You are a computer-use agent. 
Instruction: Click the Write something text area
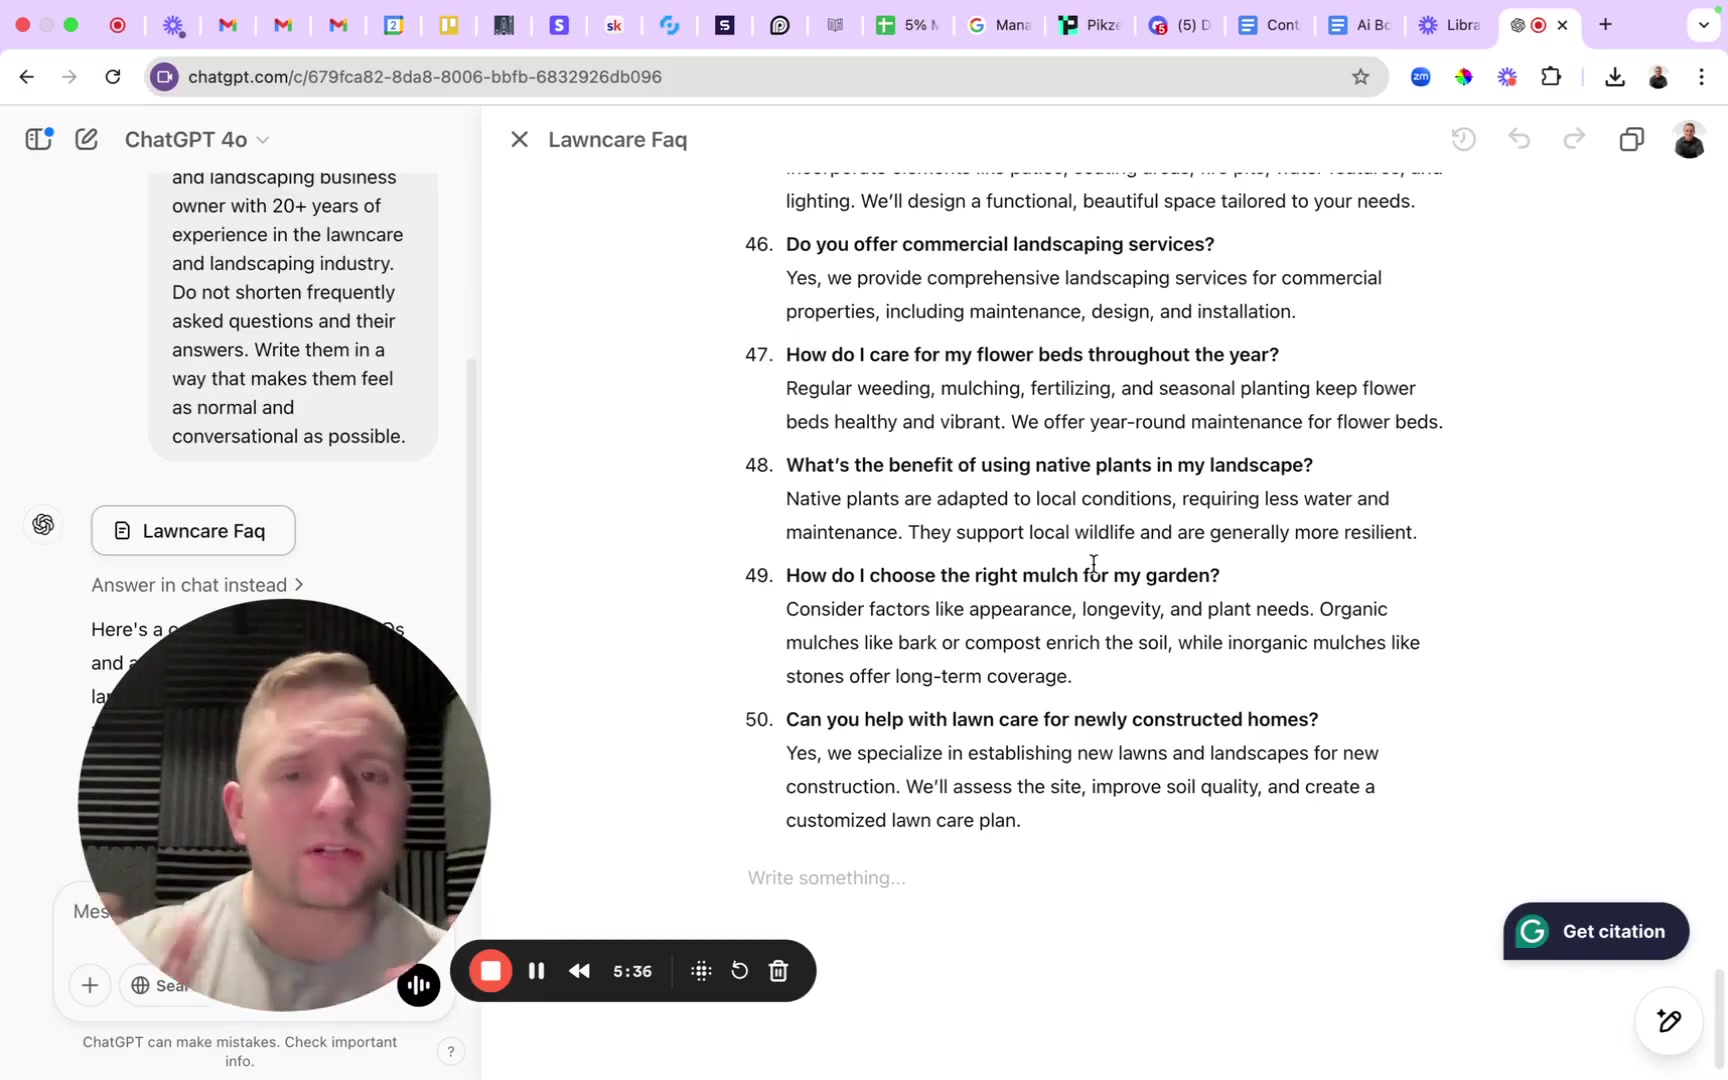[x=826, y=877]
